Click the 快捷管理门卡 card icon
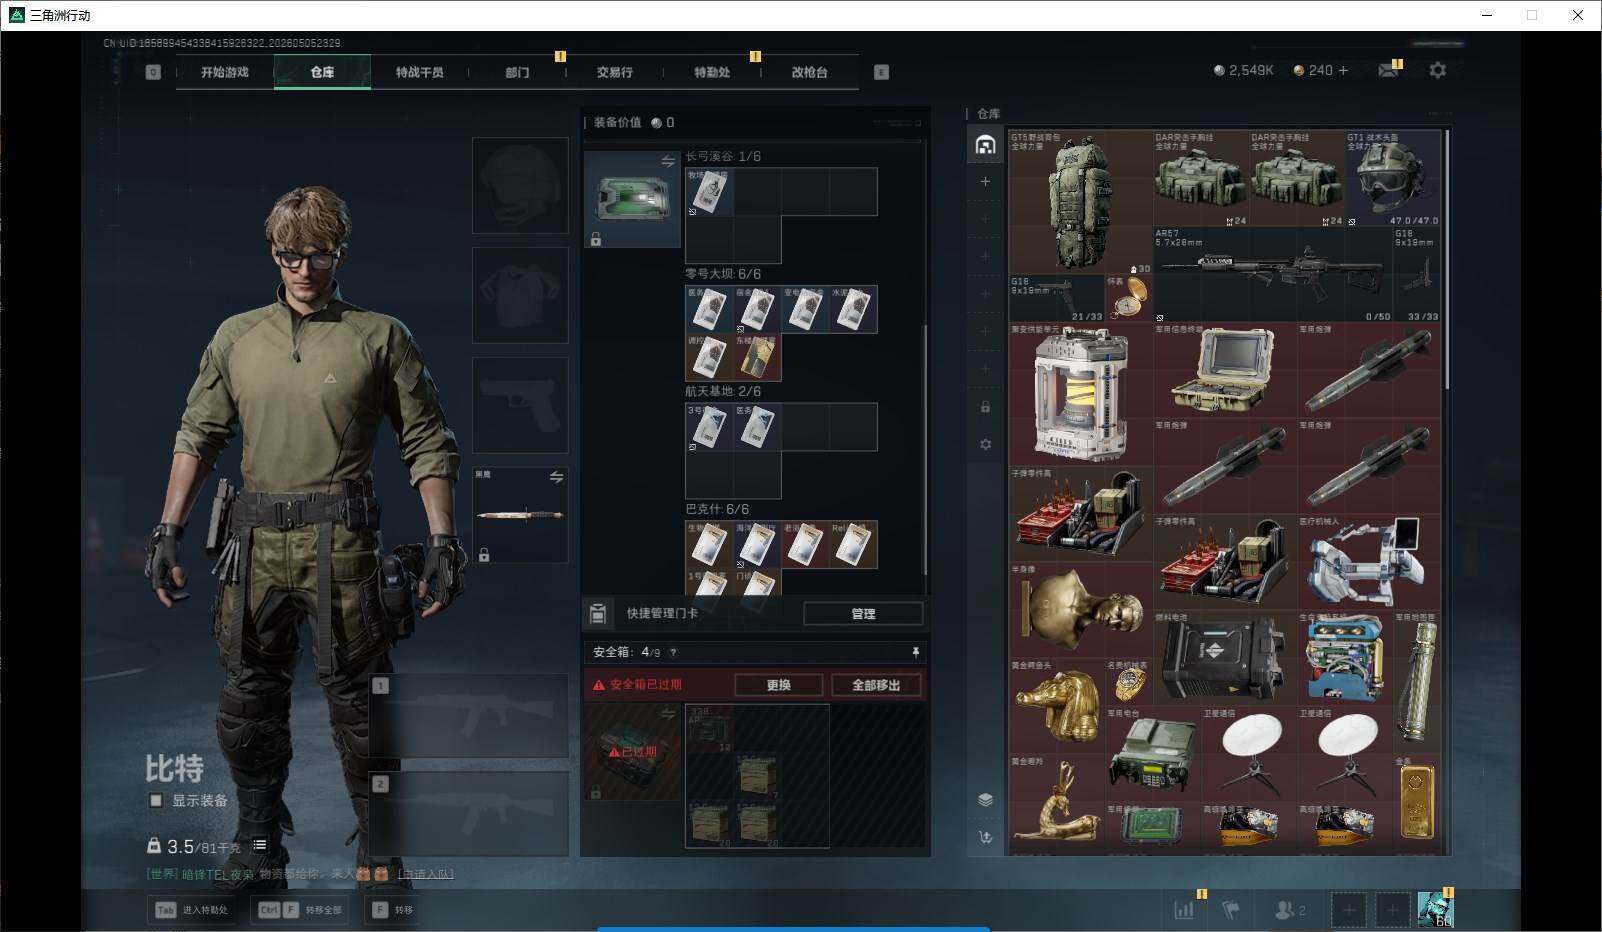This screenshot has width=1602, height=932. tap(598, 613)
